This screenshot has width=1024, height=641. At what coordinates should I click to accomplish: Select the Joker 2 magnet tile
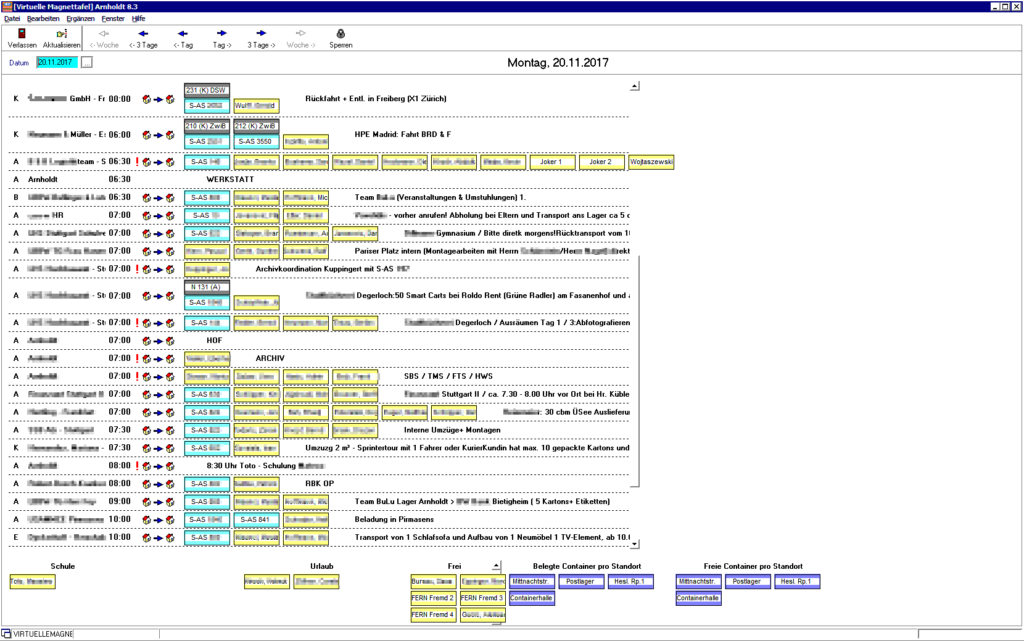click(x=601, y=162)
